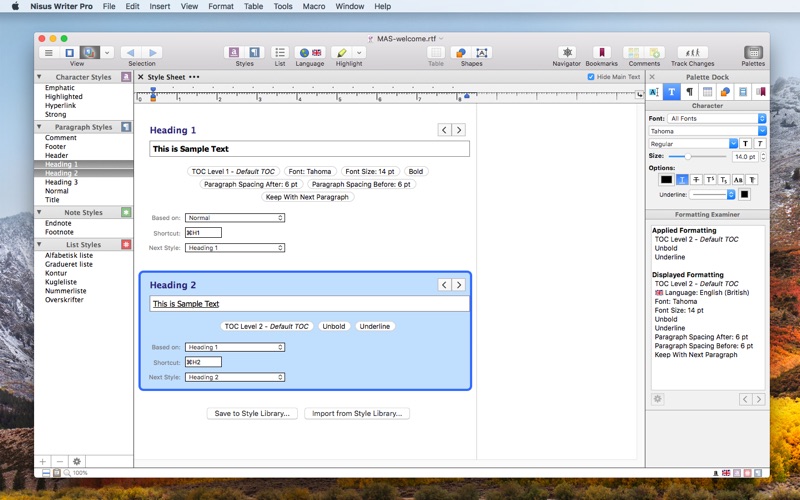Open the underline color swatch
The width and height of the screenshot is (800, 500).
pos(744,194)
